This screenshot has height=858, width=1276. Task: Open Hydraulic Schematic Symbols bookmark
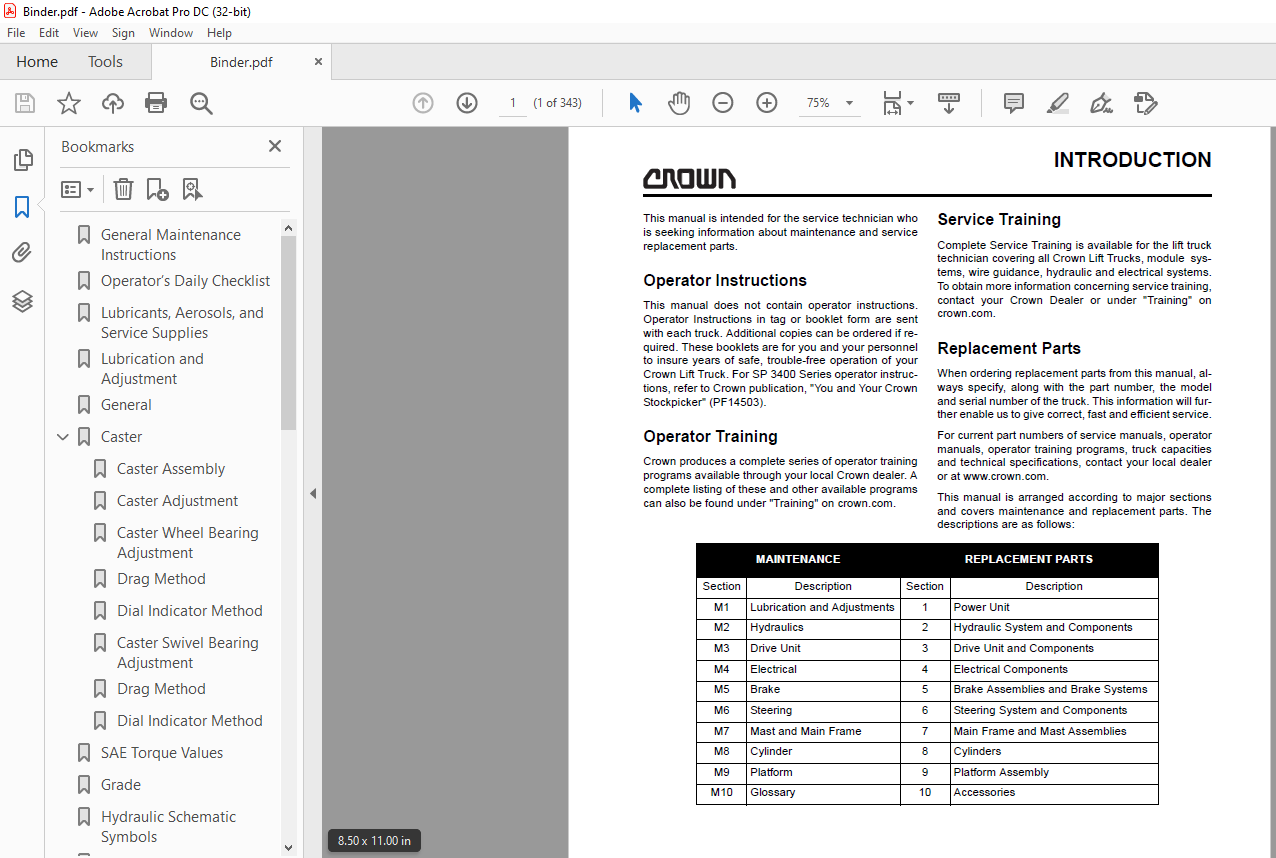pyautogui.click(x=168, y=827)
